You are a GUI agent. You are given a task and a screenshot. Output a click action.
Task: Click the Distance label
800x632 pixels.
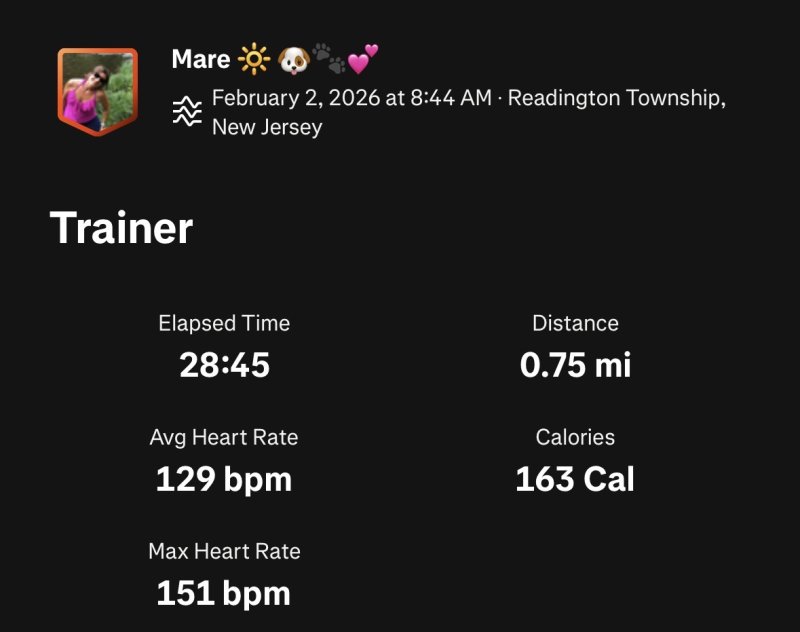pyautogui.click(x=575, y=323)
